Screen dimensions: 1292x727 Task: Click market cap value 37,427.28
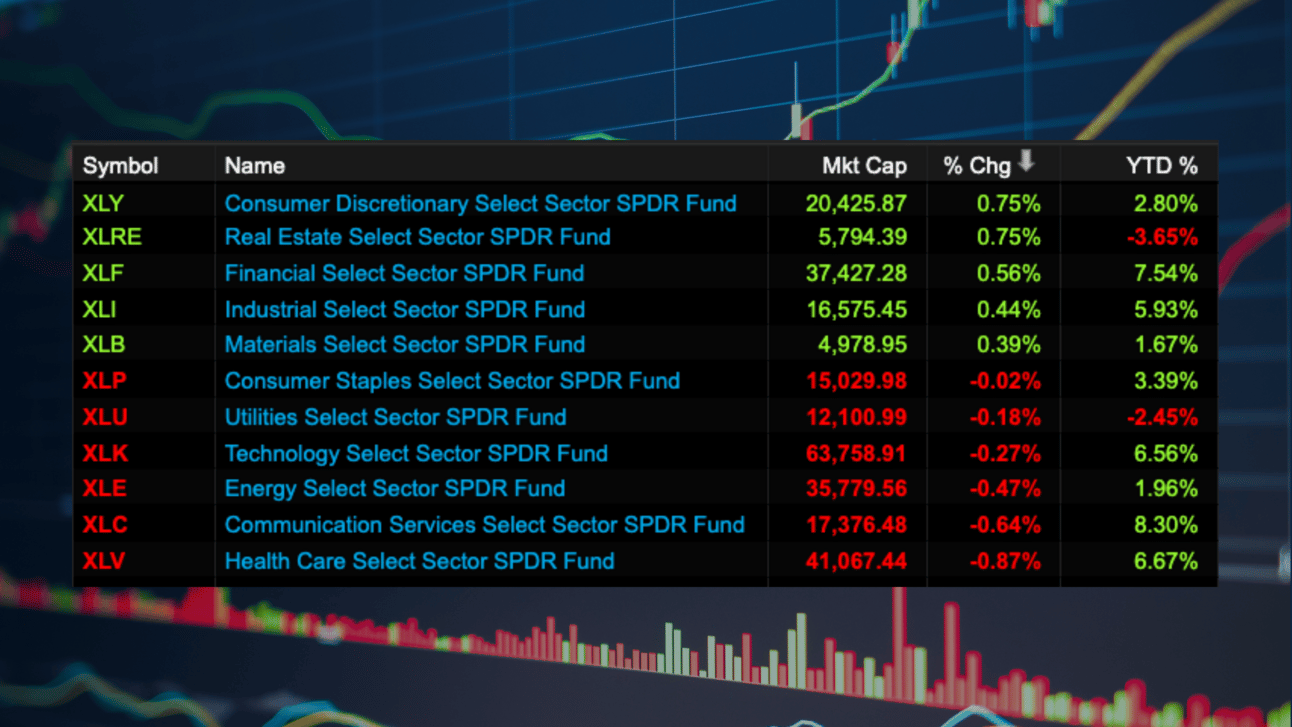[x=856, y=273]
